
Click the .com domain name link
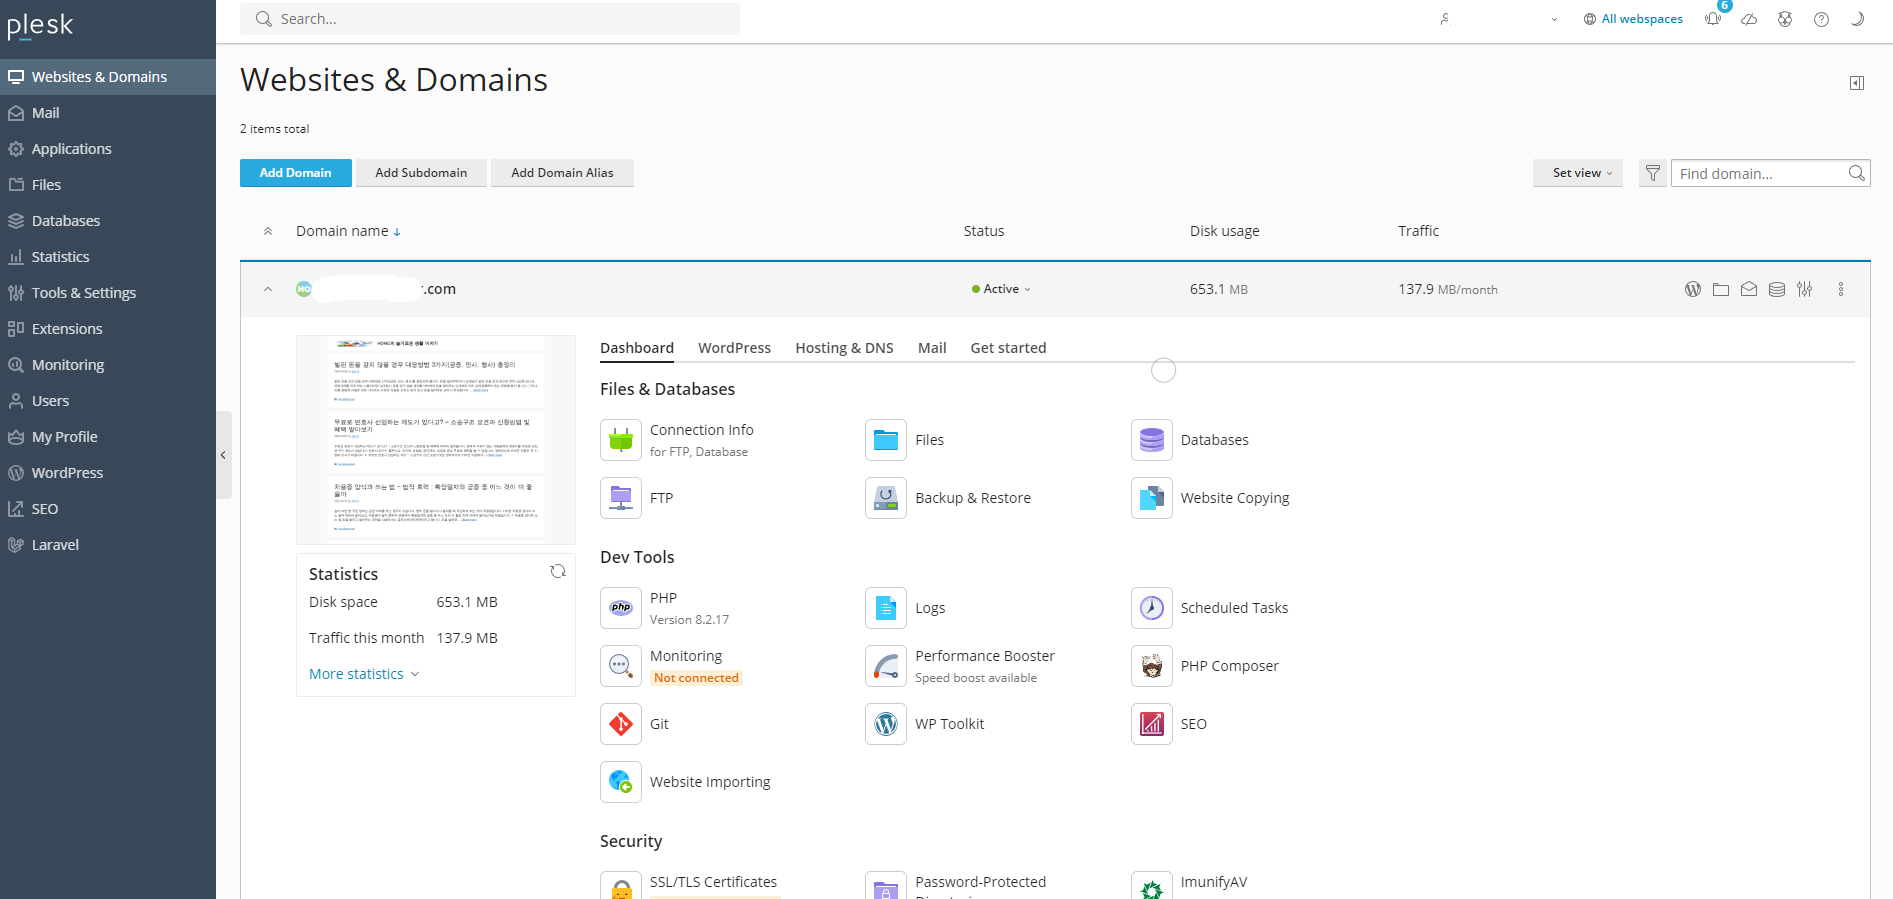(x=385, y=289)
